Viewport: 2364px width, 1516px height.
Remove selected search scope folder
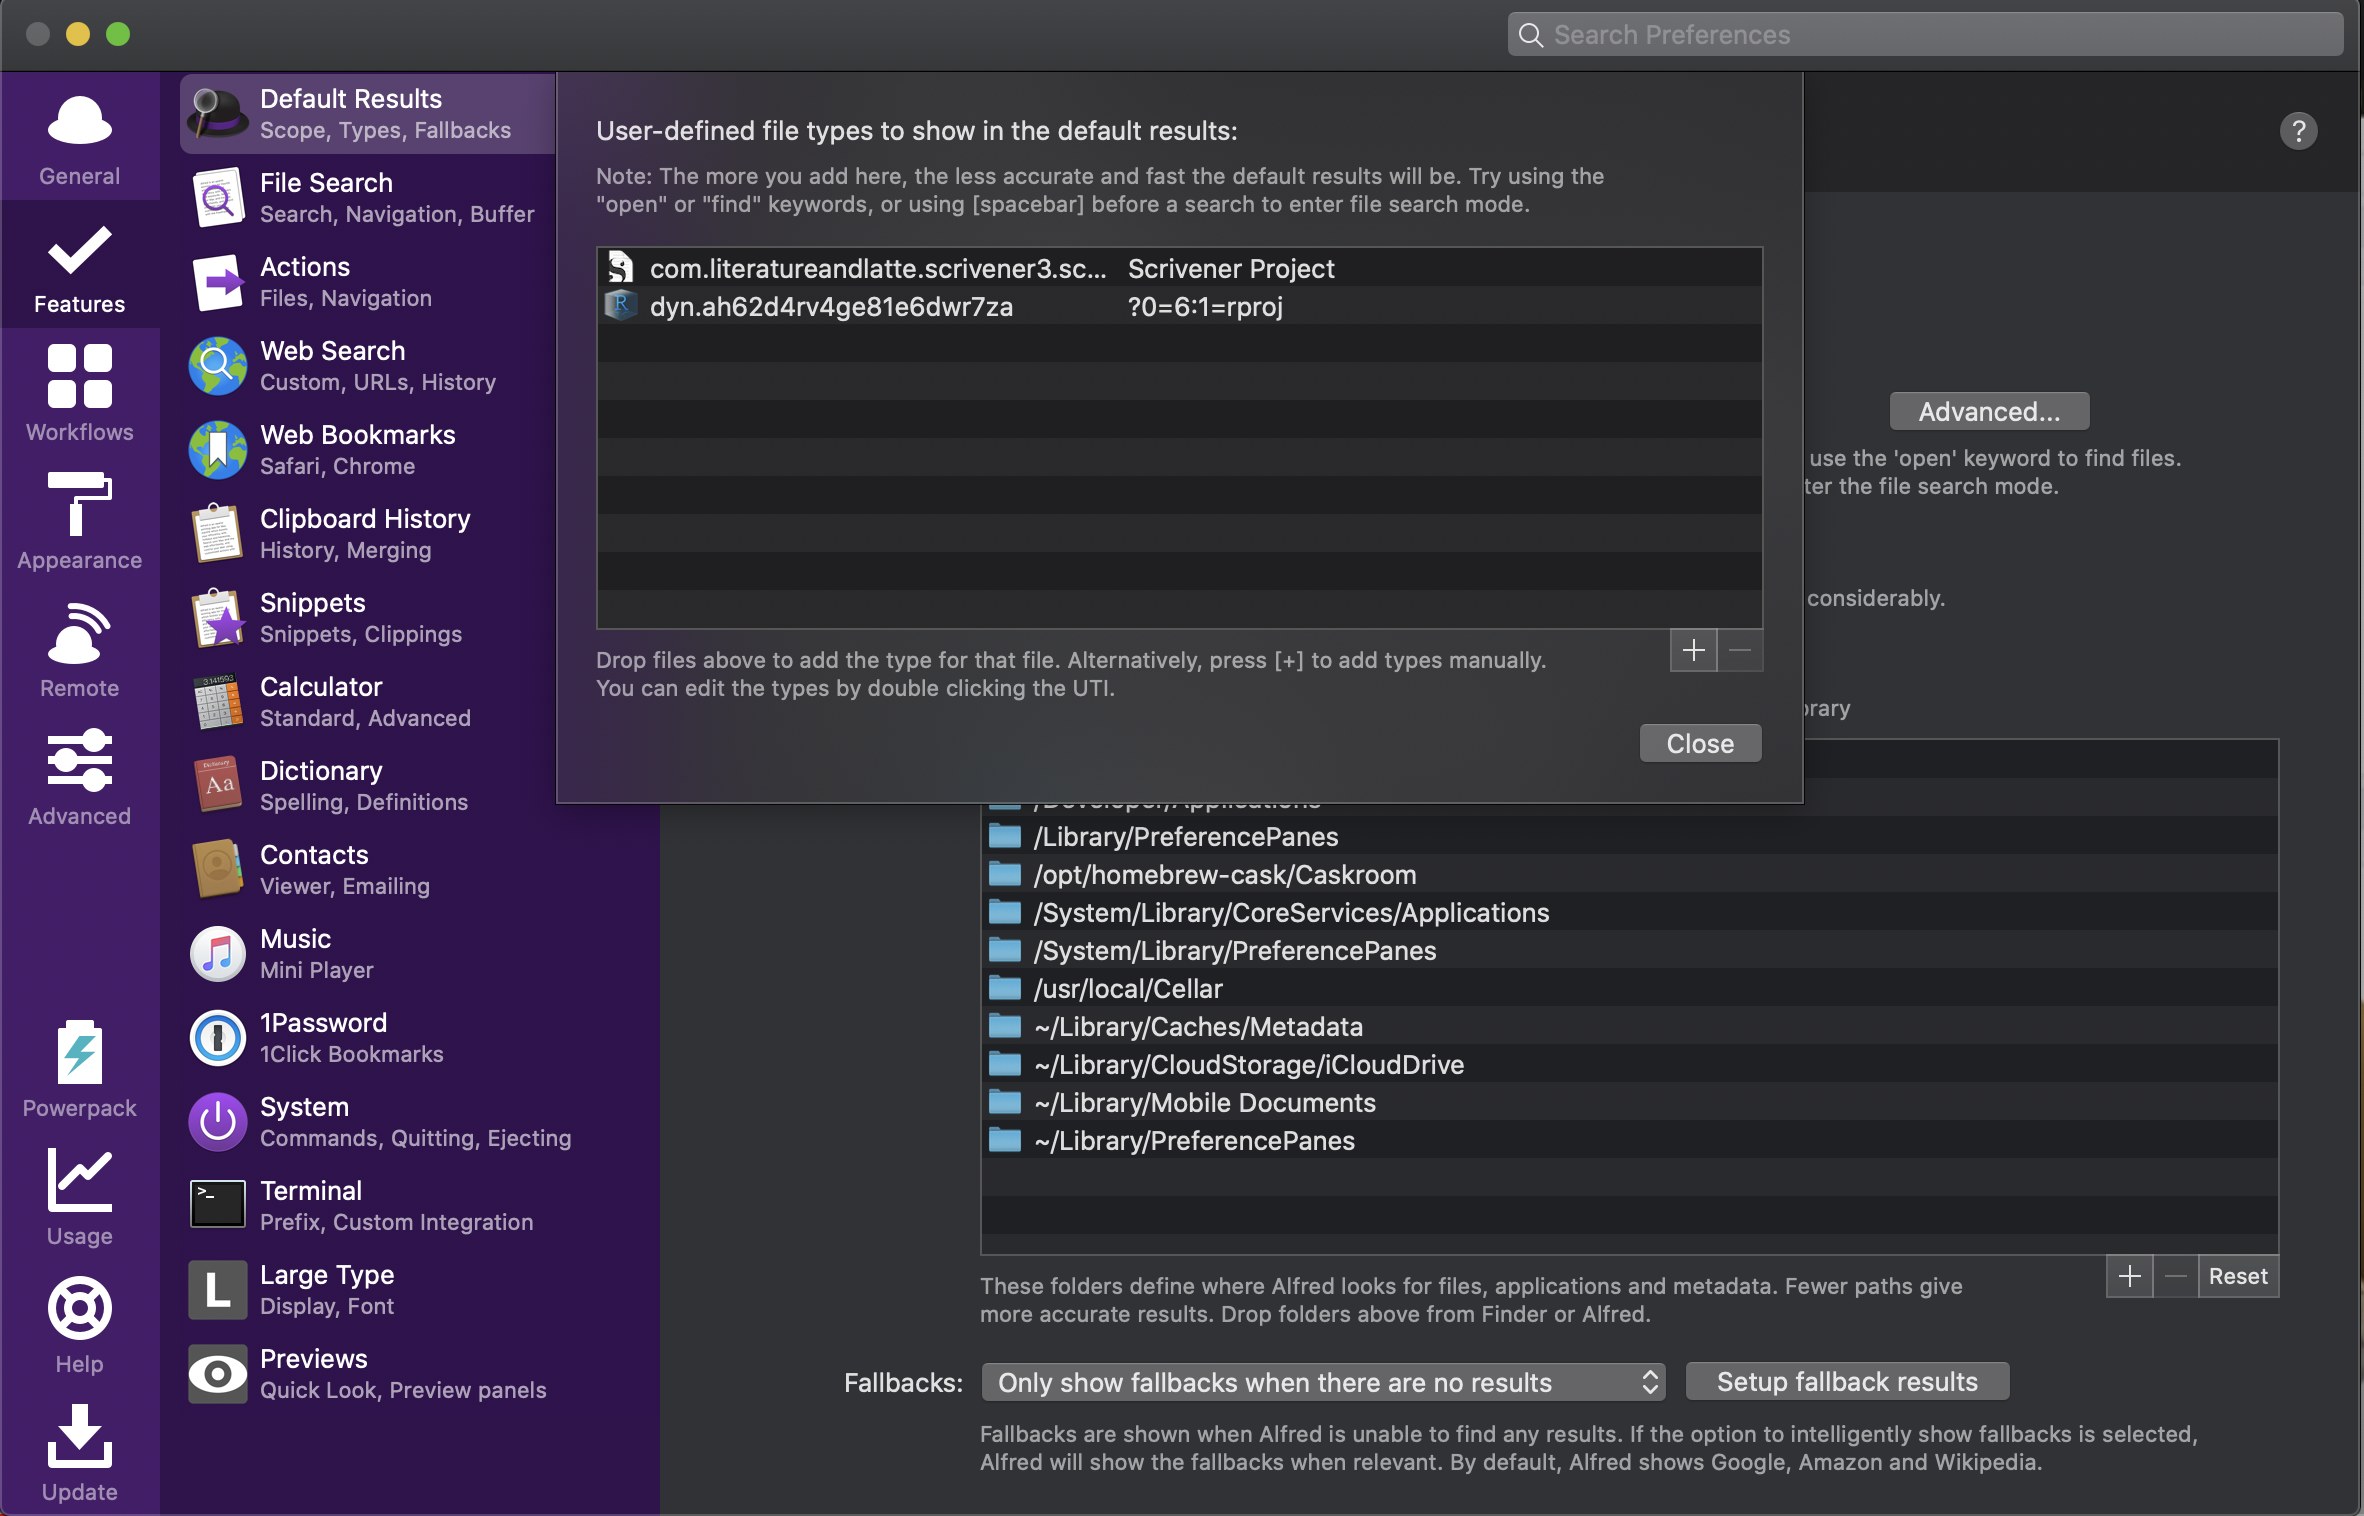pyautogui.click(x=2175, y=1277)
